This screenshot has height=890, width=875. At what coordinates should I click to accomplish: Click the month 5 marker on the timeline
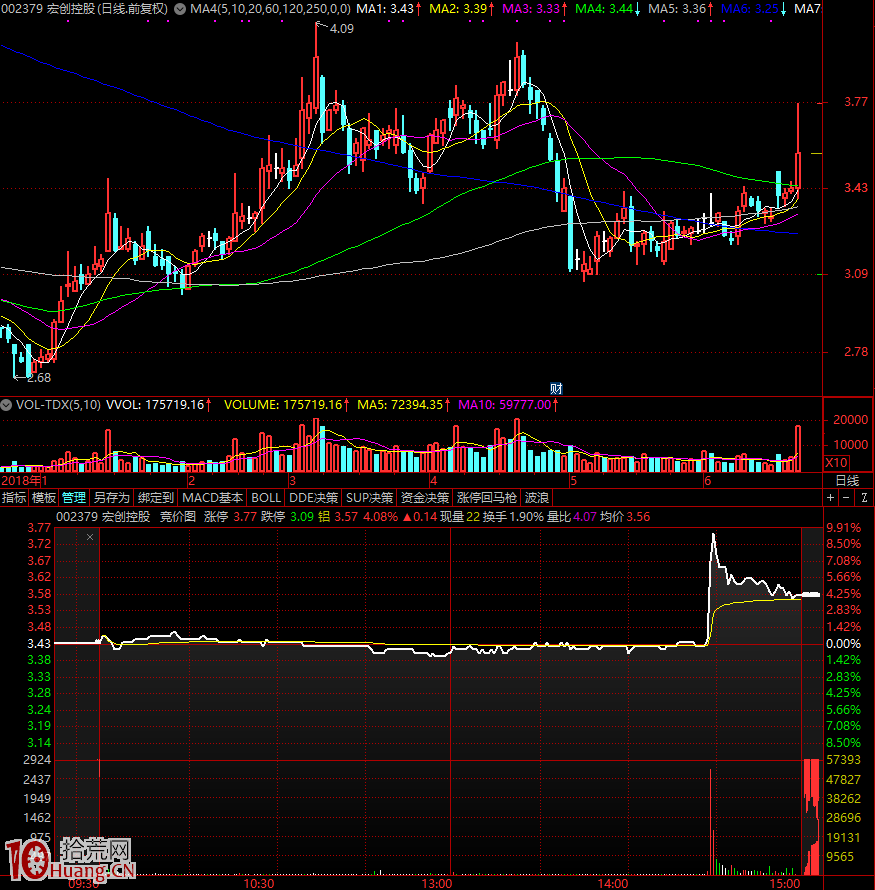pos(573,481)
